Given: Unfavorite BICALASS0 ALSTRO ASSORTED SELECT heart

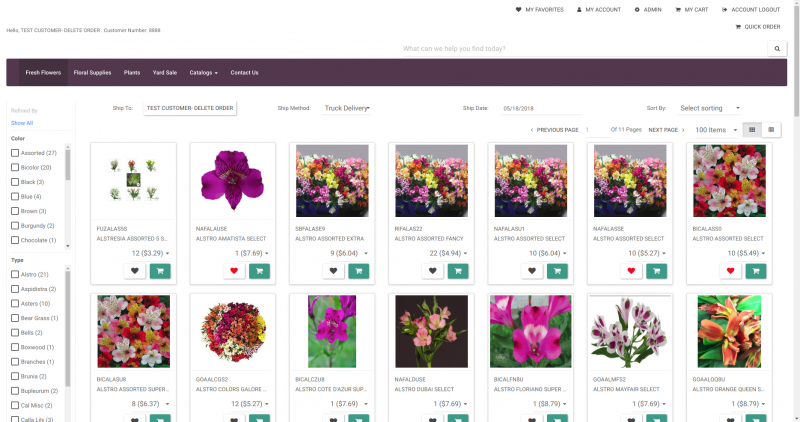Looking at the screenshot, I should (731, 271).
